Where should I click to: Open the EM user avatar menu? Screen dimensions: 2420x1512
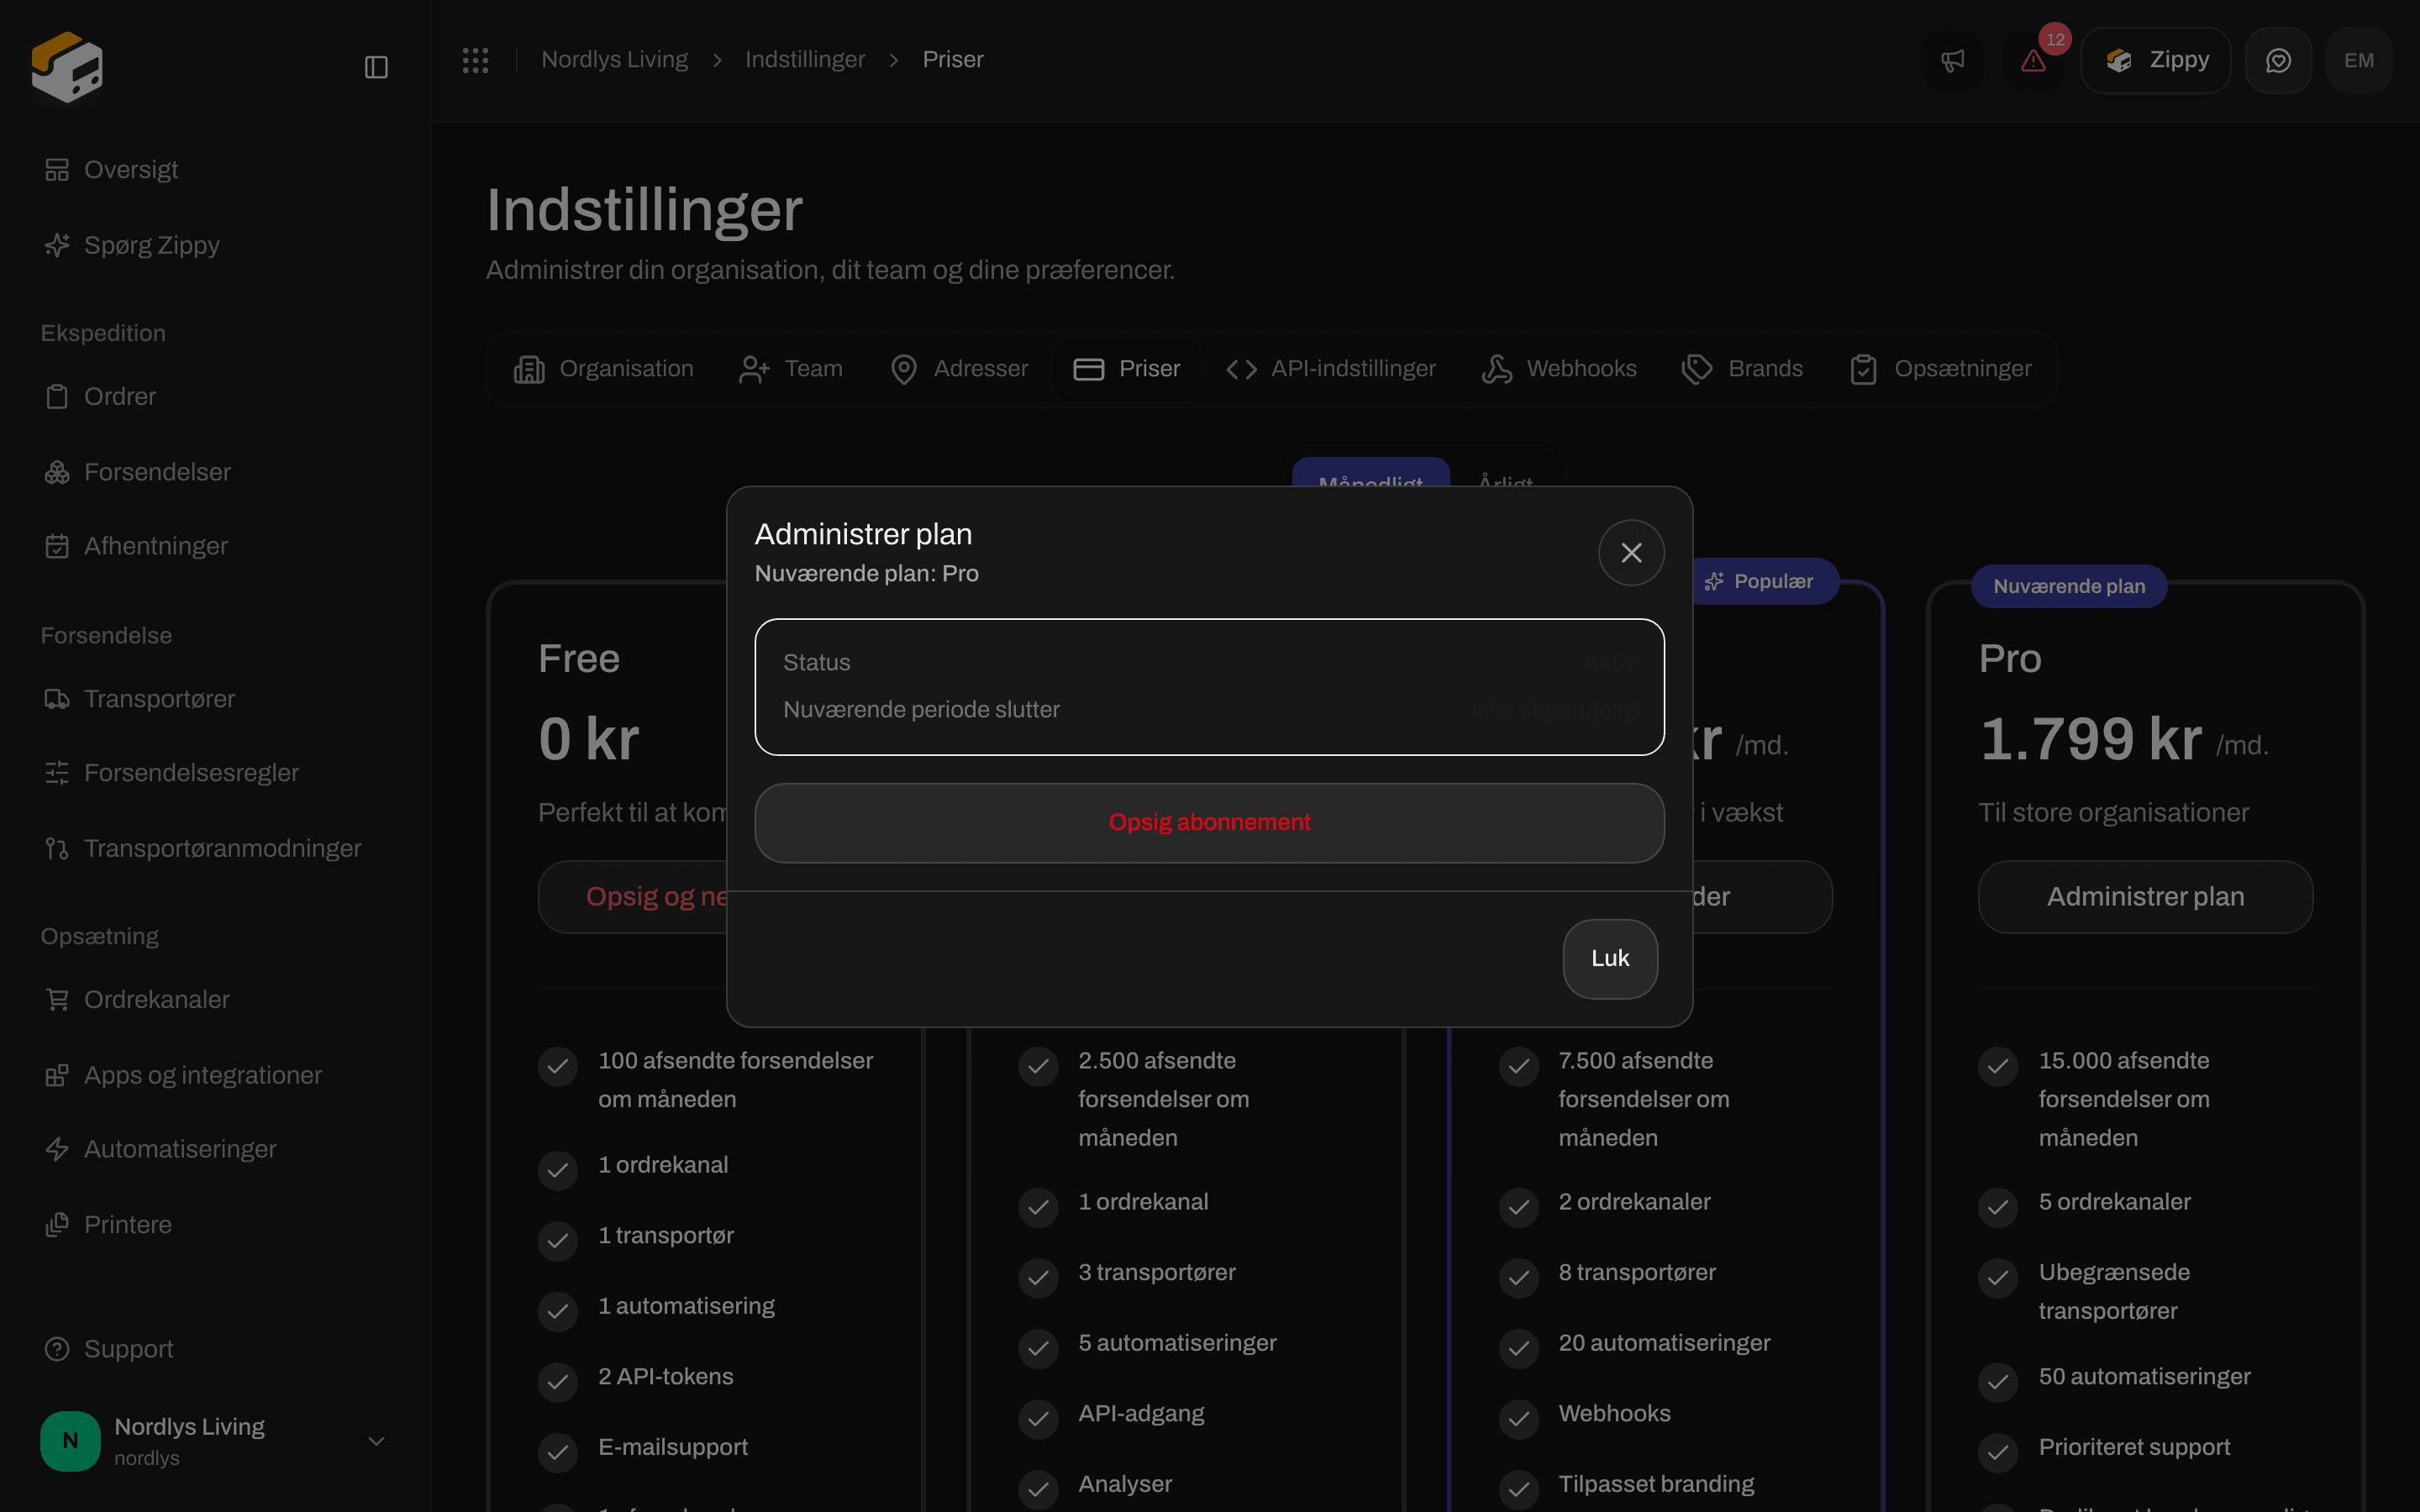(2359, 60)
